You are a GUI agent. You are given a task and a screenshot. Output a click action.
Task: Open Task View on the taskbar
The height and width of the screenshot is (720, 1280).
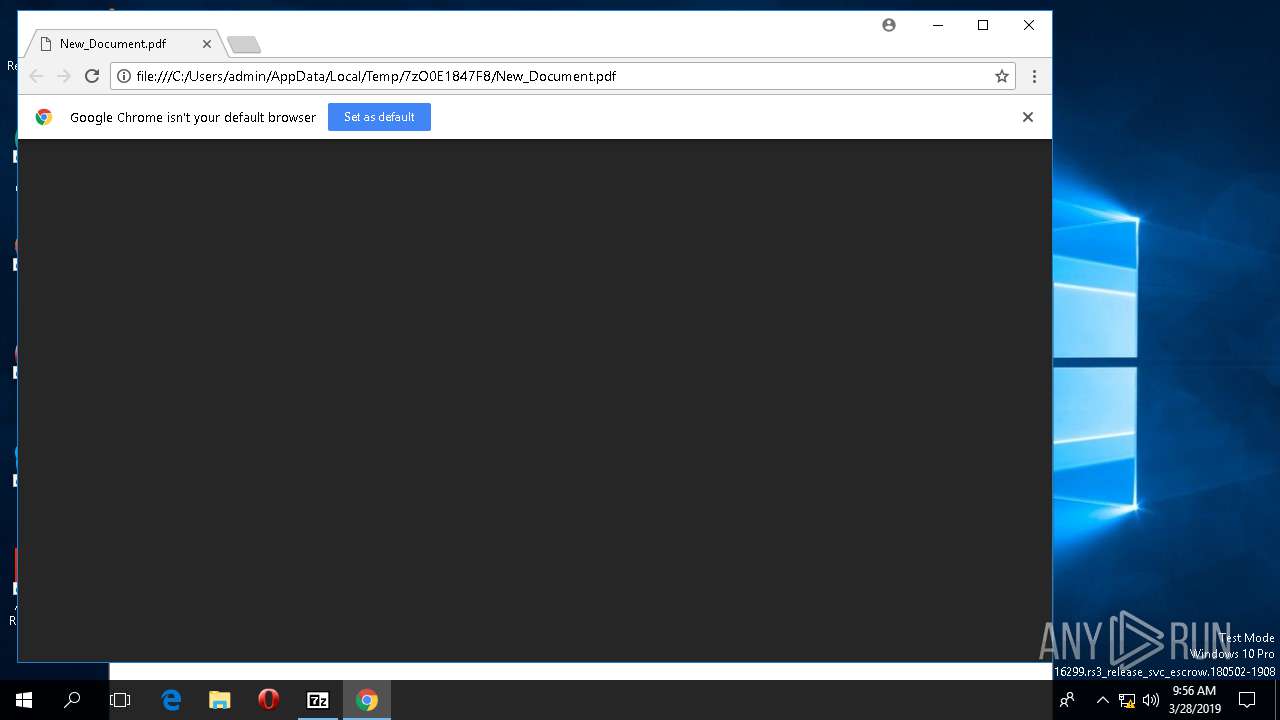(x=120, y=700)
